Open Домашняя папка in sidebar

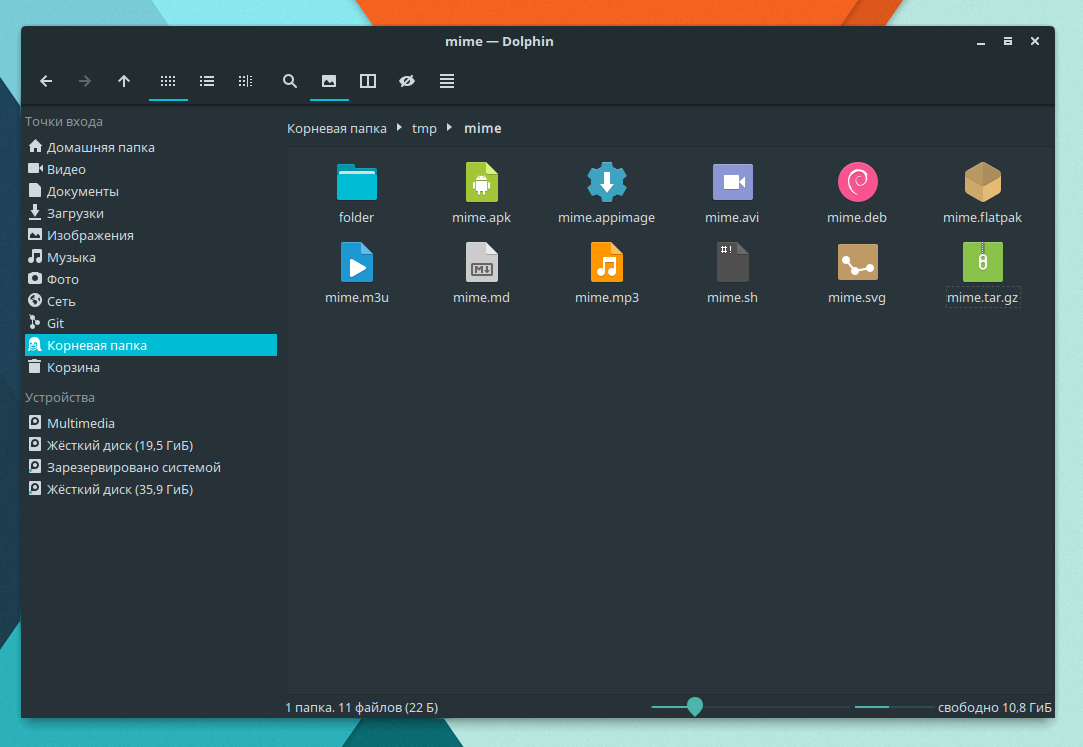point(151,147)
